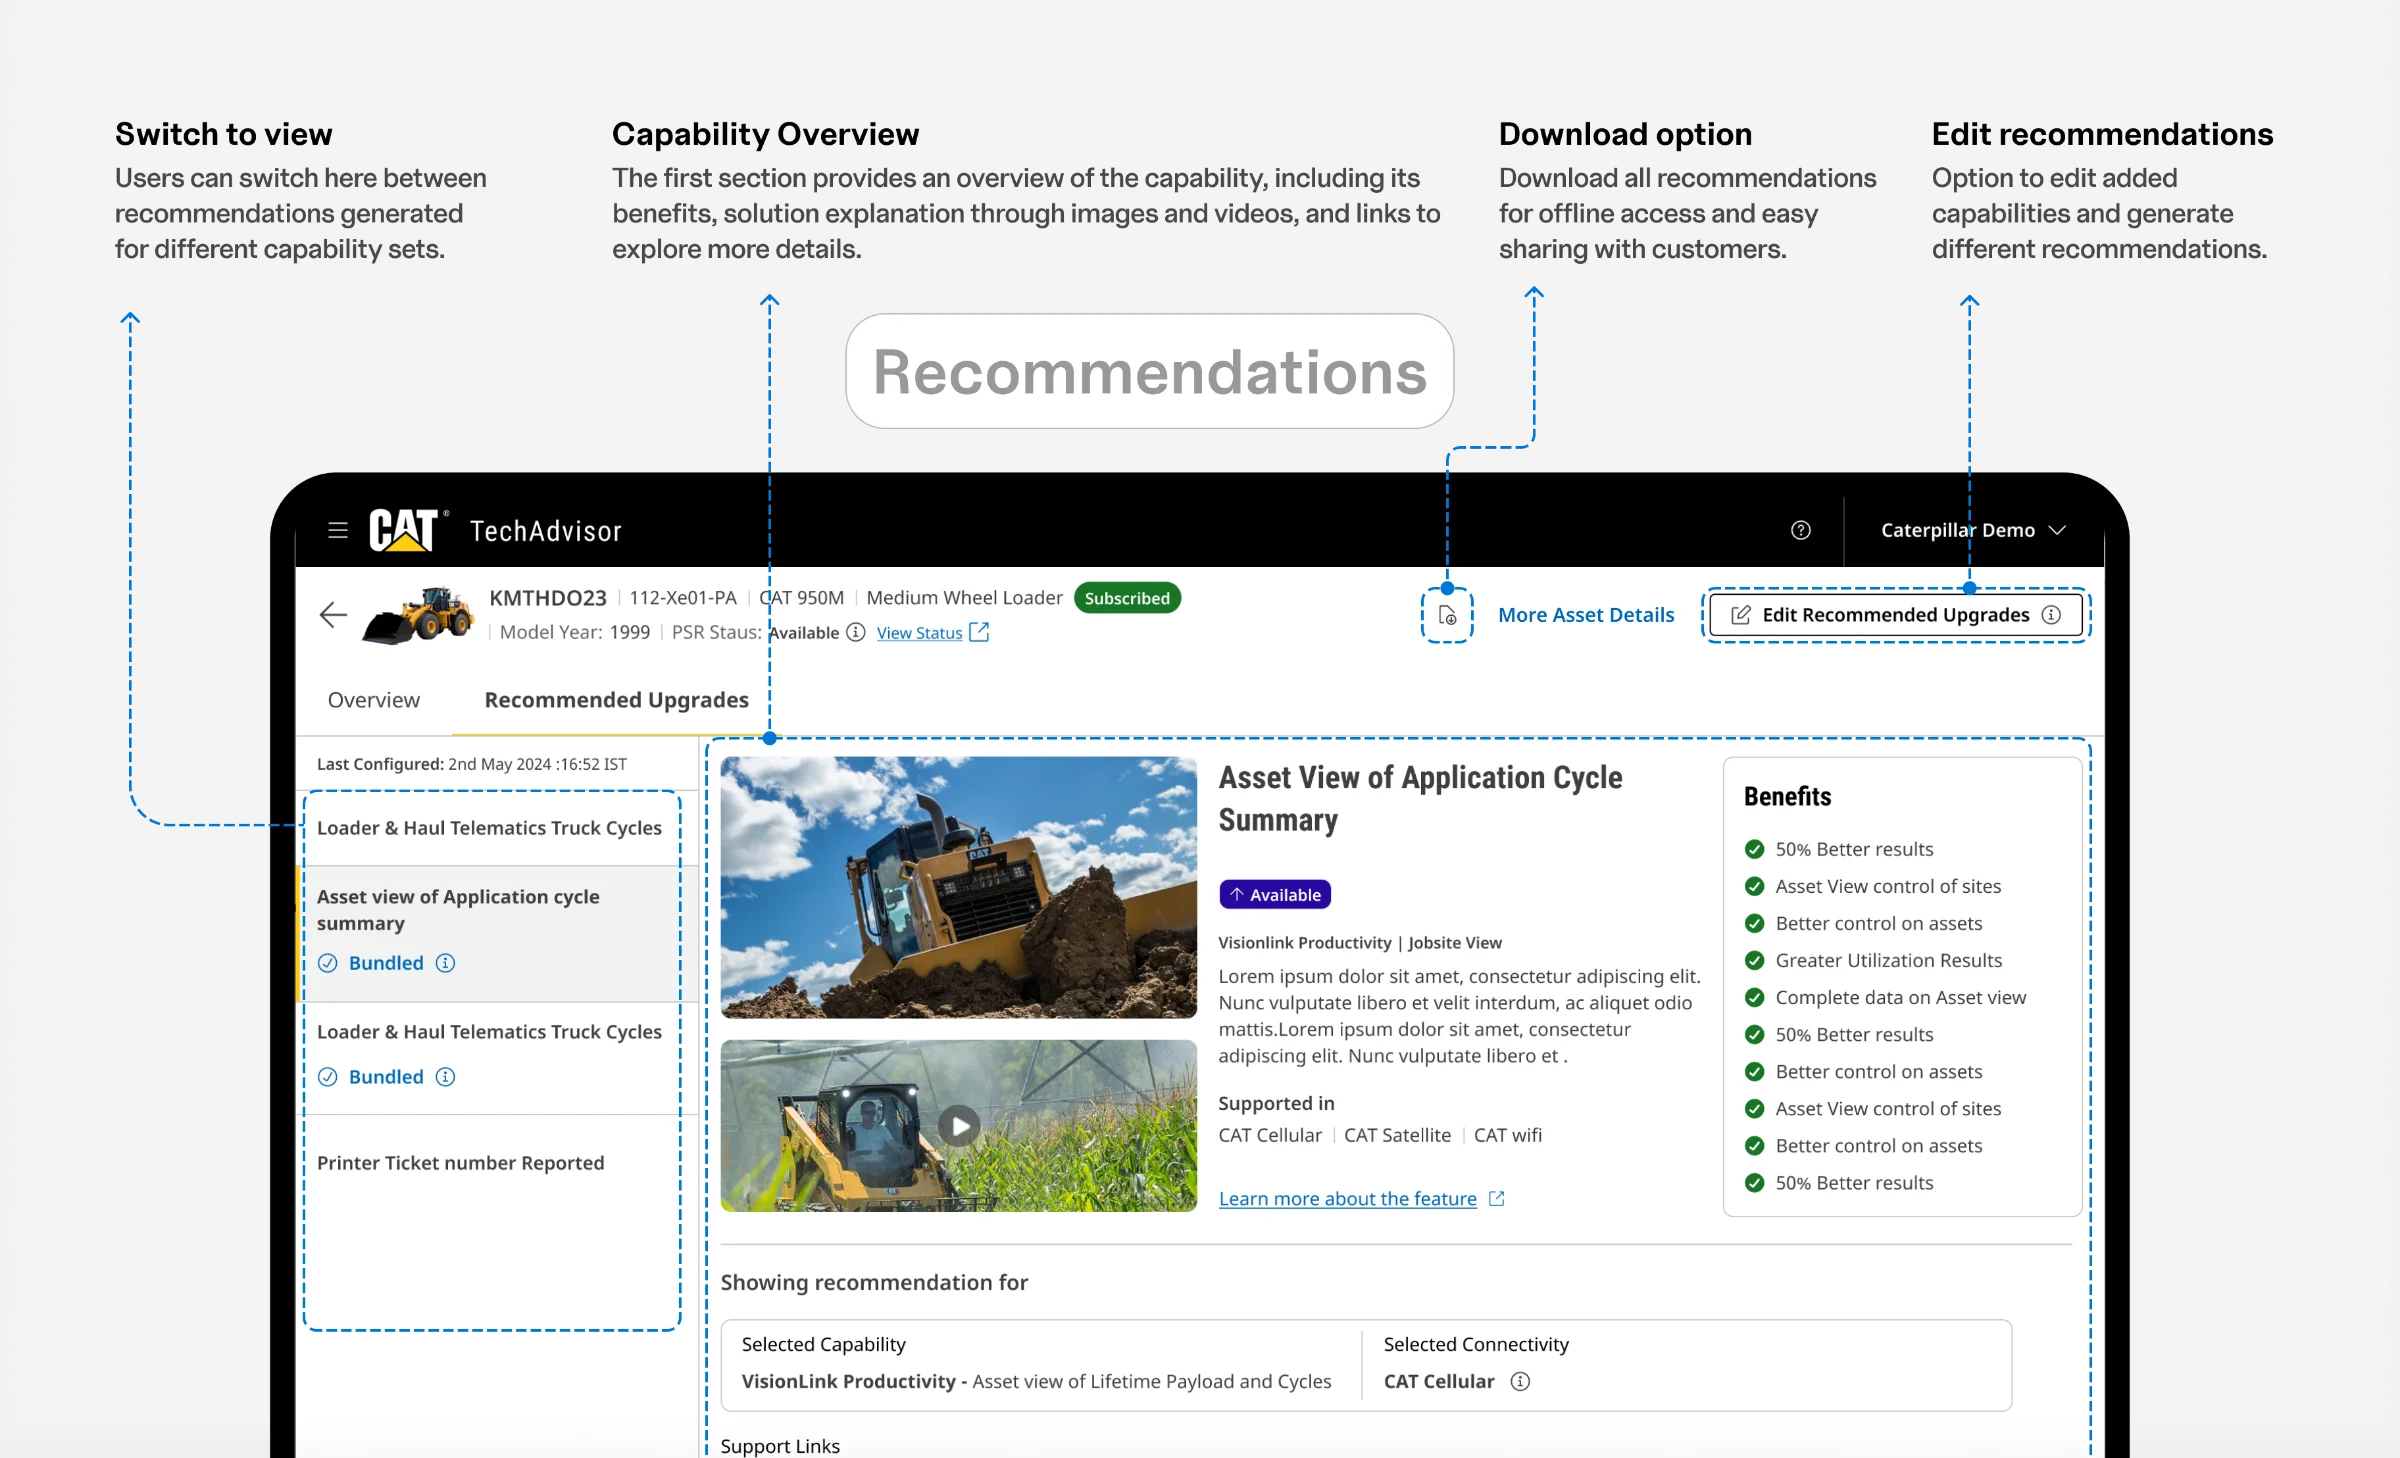Click external-link icon after Learn more
The image size is (2400, 1458).
(1497, 1198)
